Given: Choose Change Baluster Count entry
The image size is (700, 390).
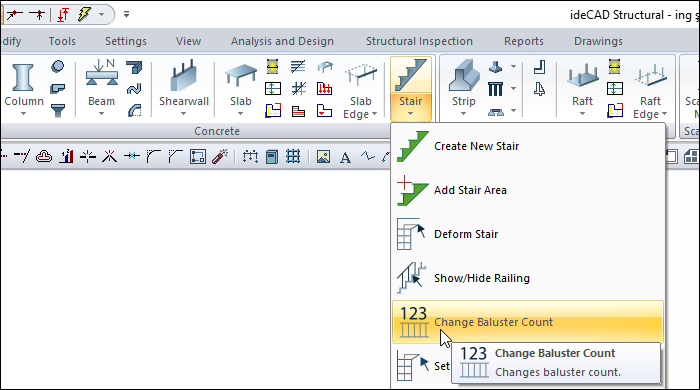Looking at the screenshot, I should 527,322.
